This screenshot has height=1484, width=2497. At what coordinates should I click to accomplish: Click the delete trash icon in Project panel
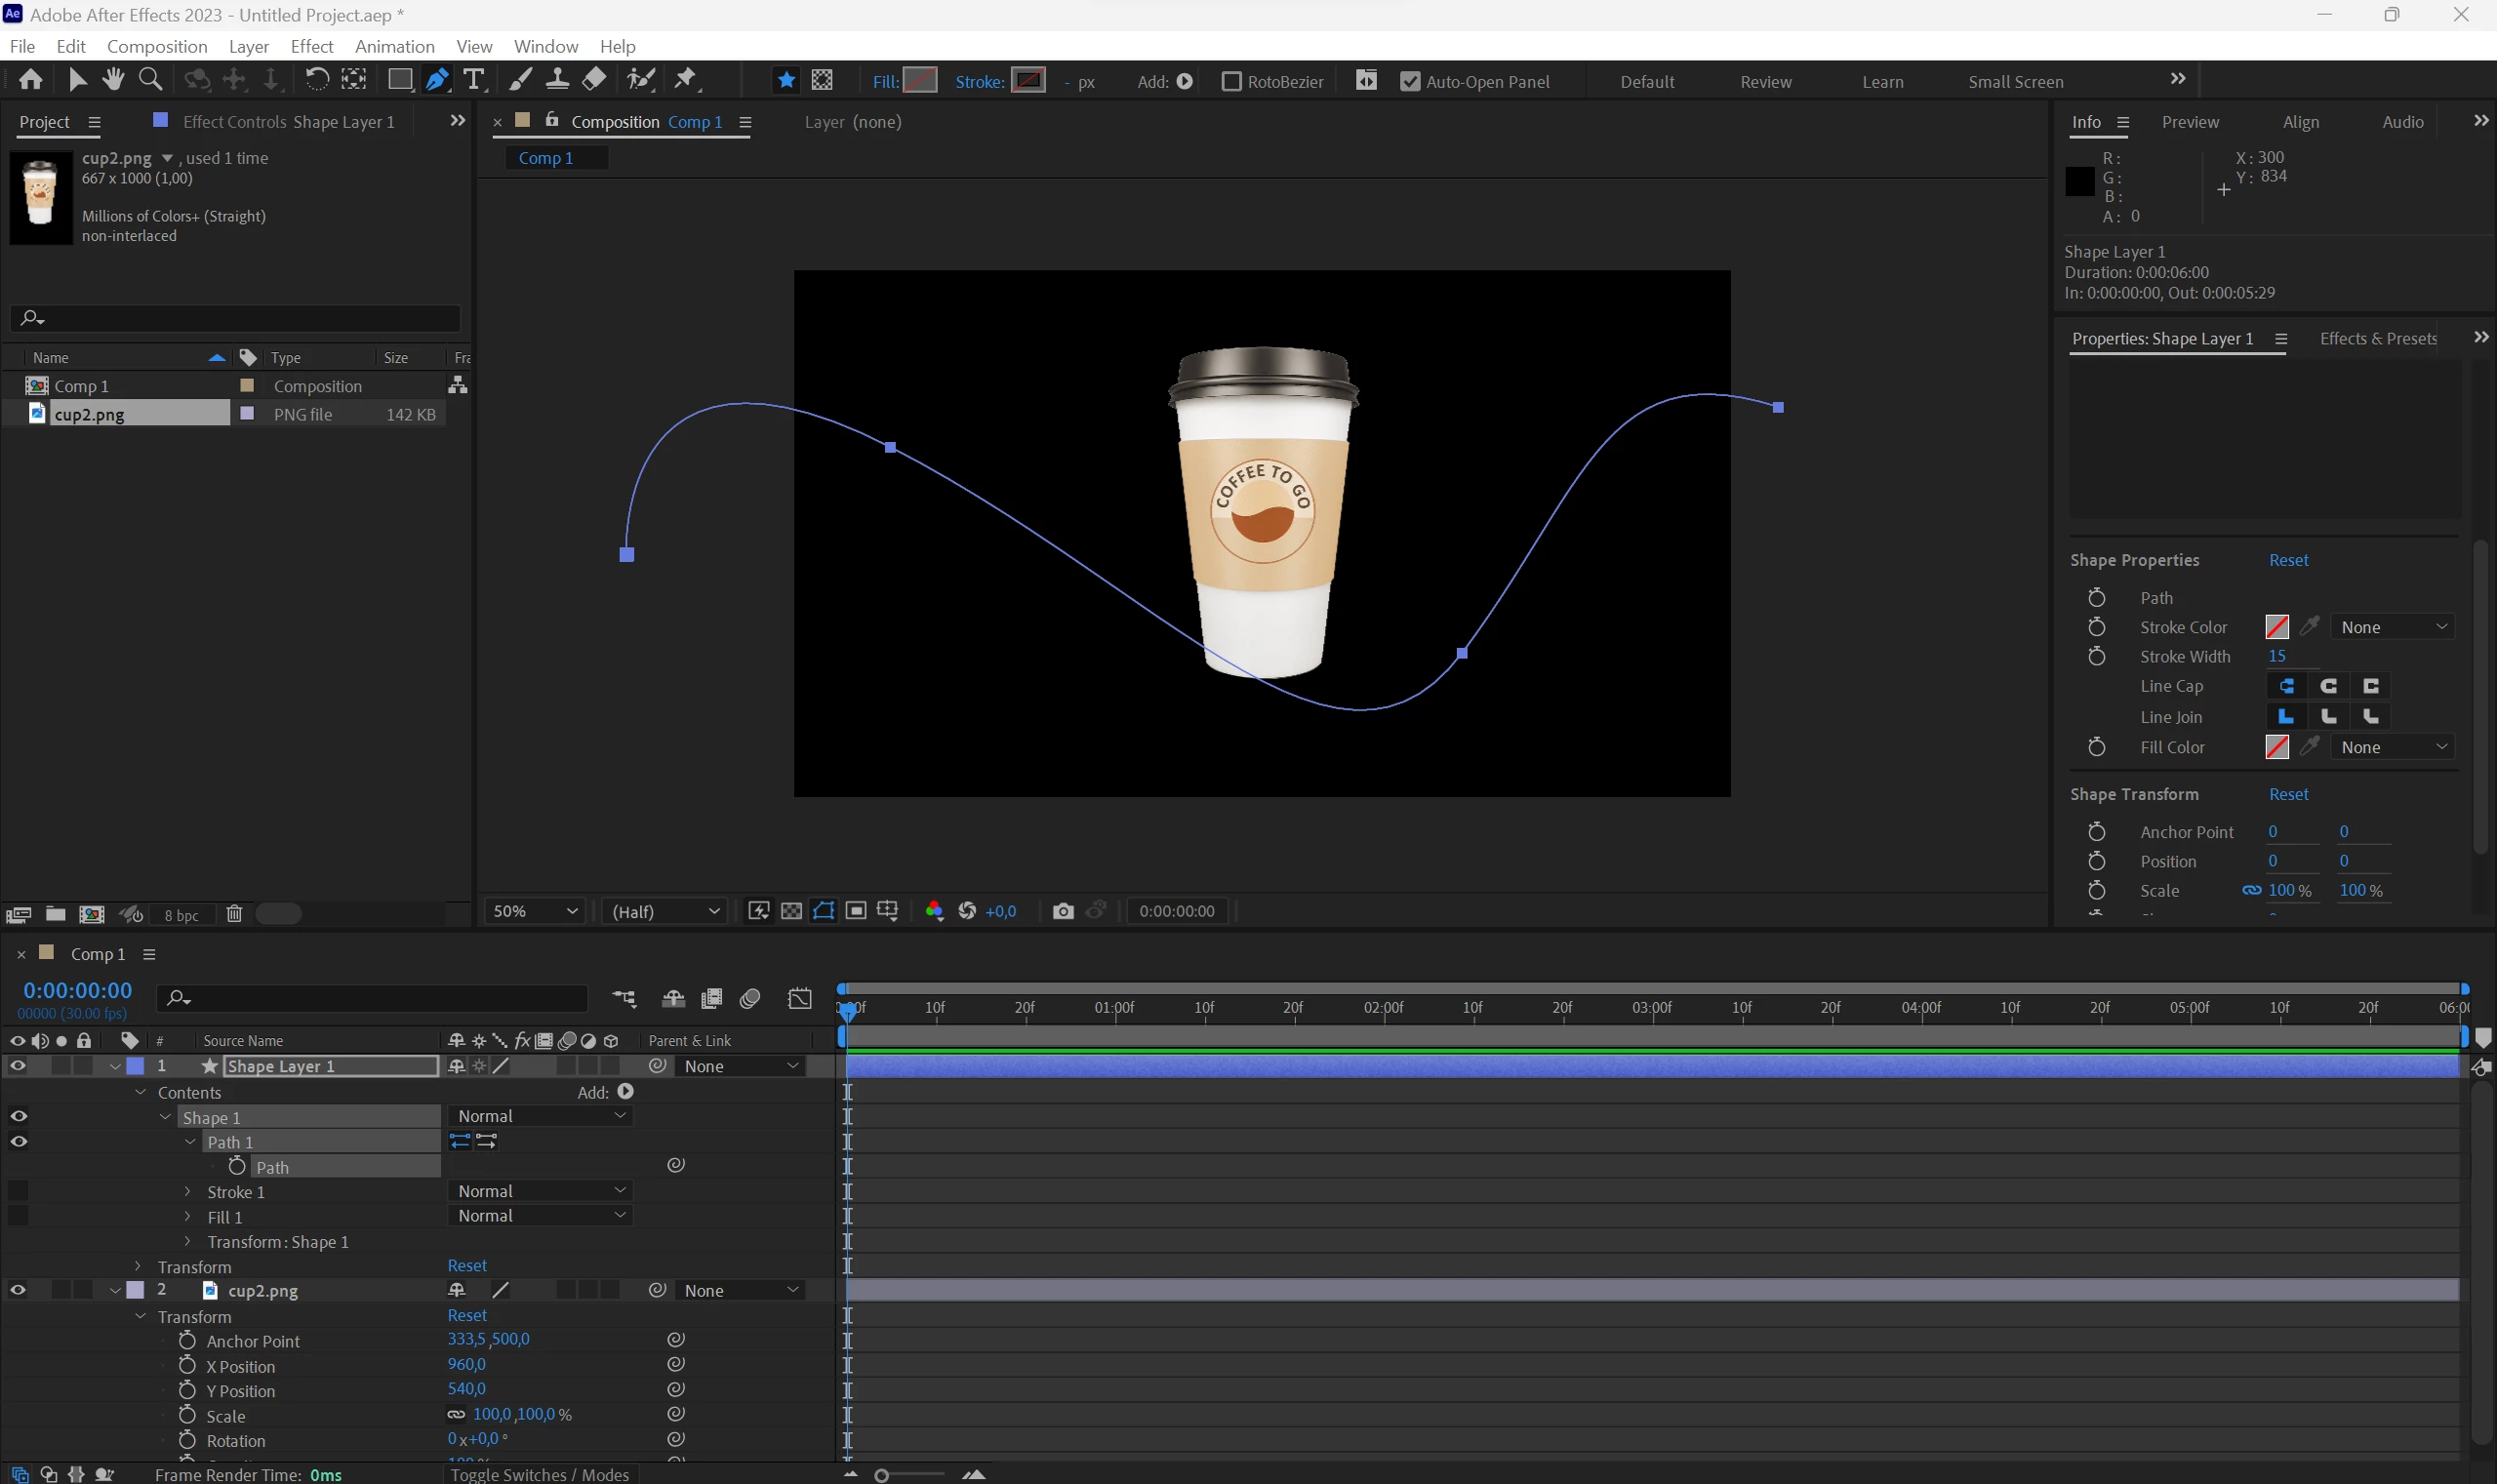234,914
